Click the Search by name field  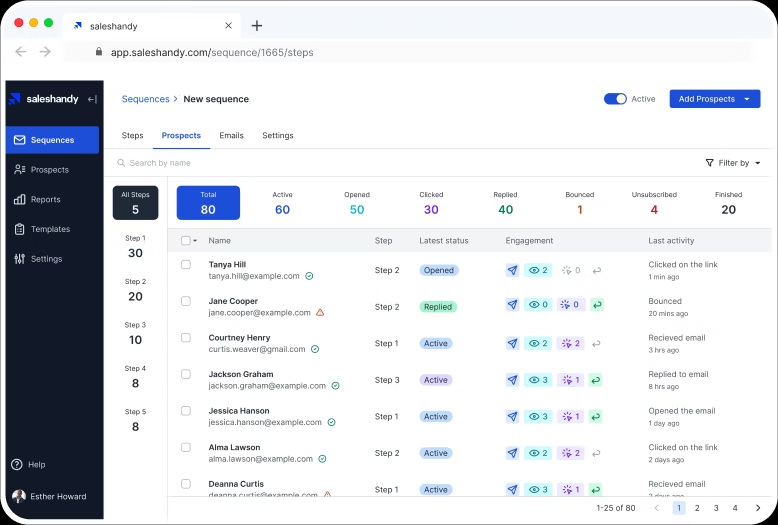click(160, 163)
